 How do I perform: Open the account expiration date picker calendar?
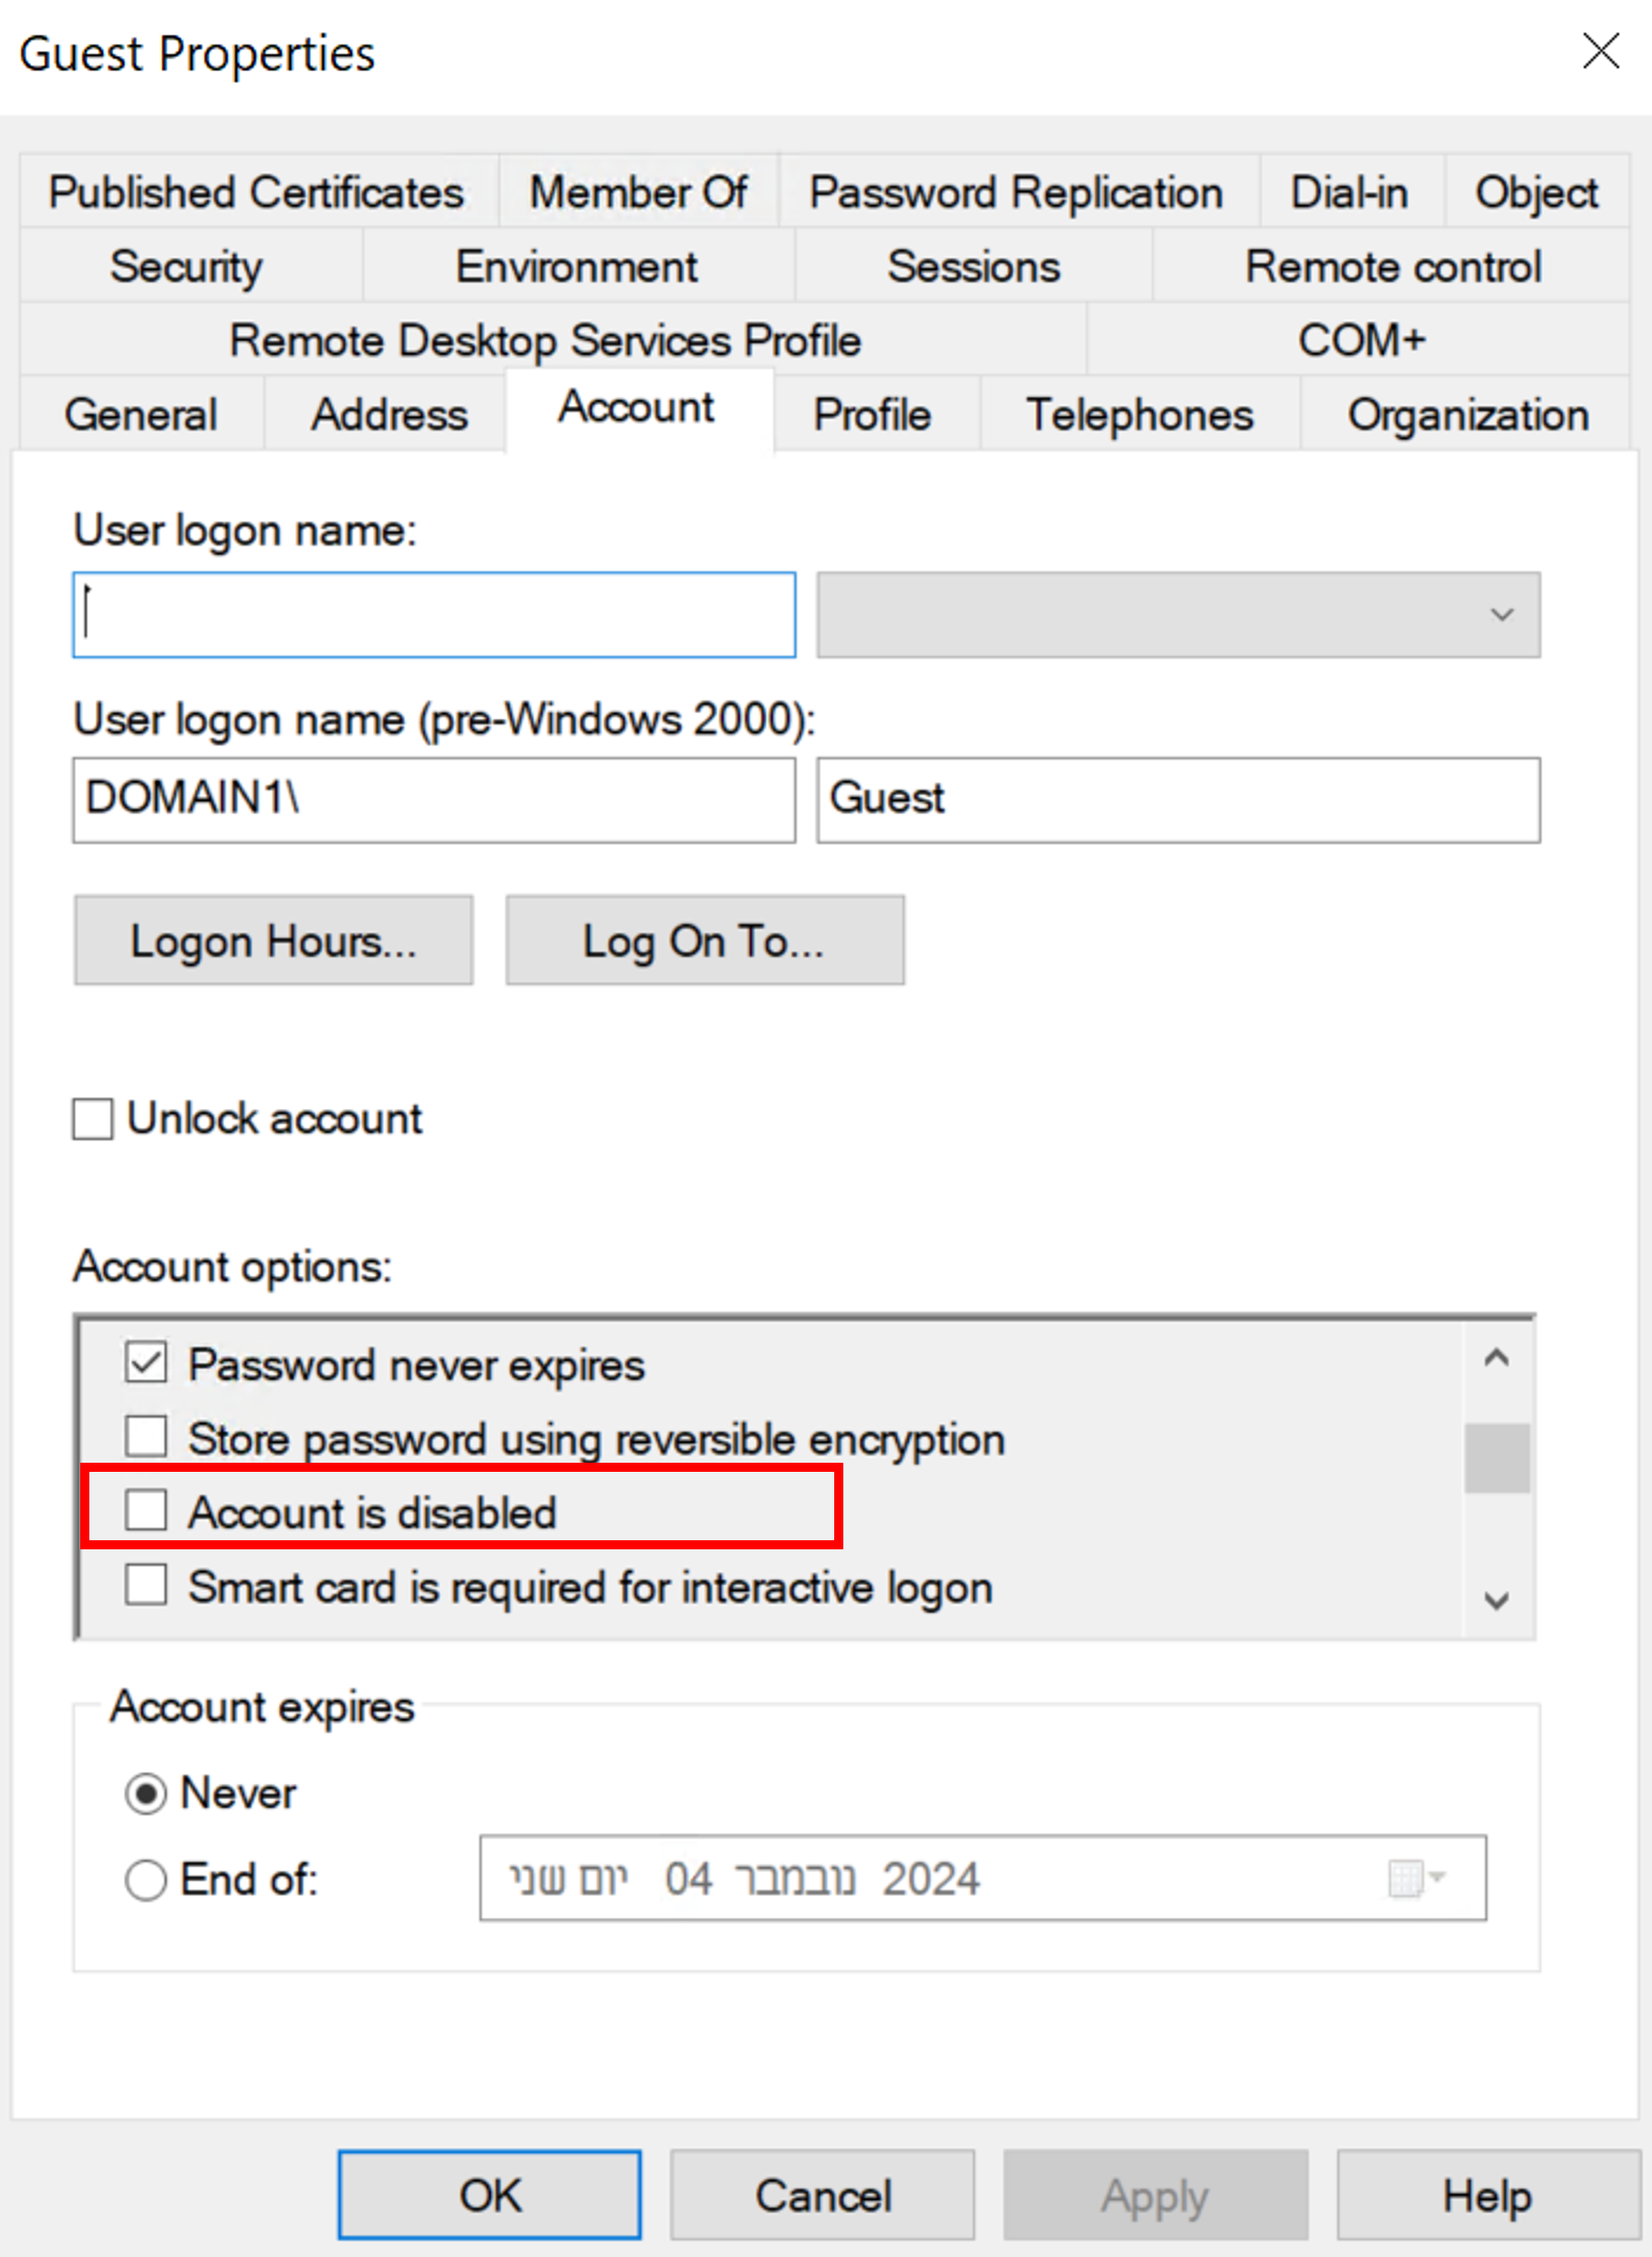[1408, 1879]
